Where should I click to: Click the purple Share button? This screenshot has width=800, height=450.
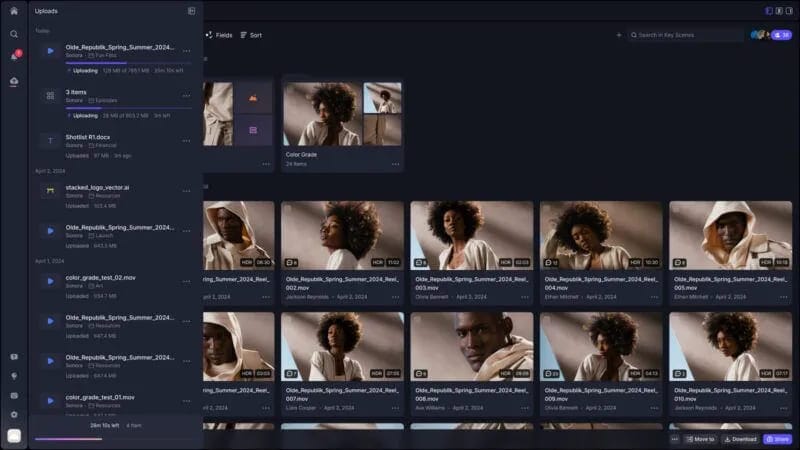point(777,439)
